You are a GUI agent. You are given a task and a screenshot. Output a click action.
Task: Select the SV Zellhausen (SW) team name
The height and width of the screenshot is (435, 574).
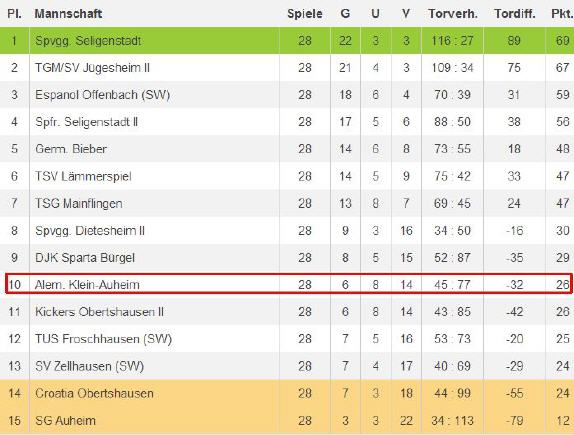pos(89,366)
